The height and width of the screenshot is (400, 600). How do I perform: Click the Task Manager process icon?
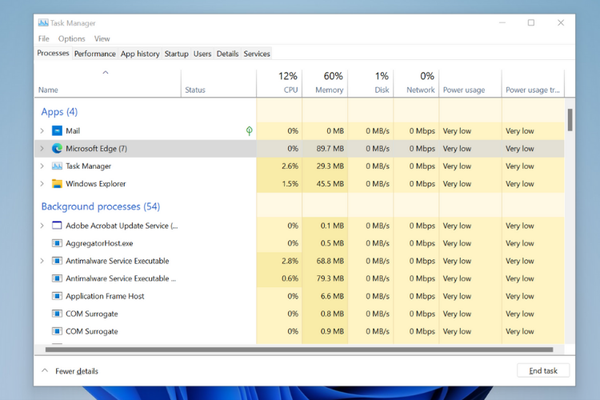click(57, 166)
